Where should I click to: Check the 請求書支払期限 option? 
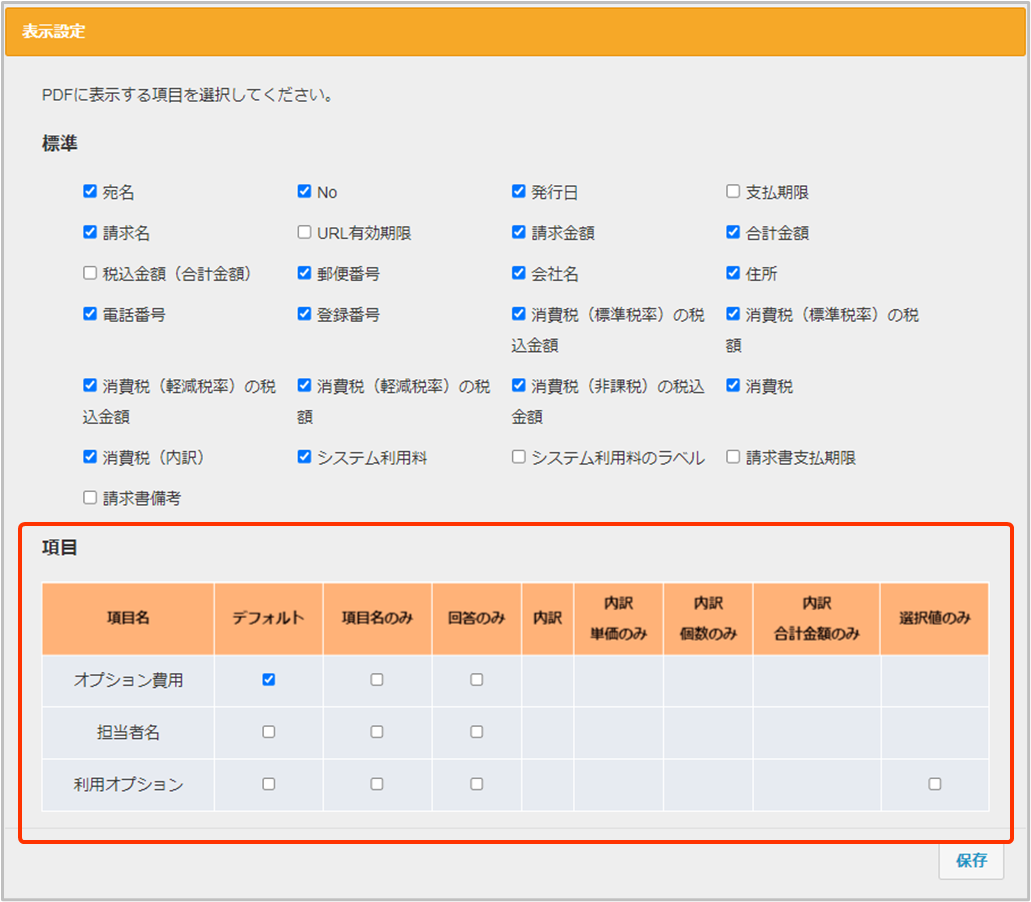pos(733,457)
